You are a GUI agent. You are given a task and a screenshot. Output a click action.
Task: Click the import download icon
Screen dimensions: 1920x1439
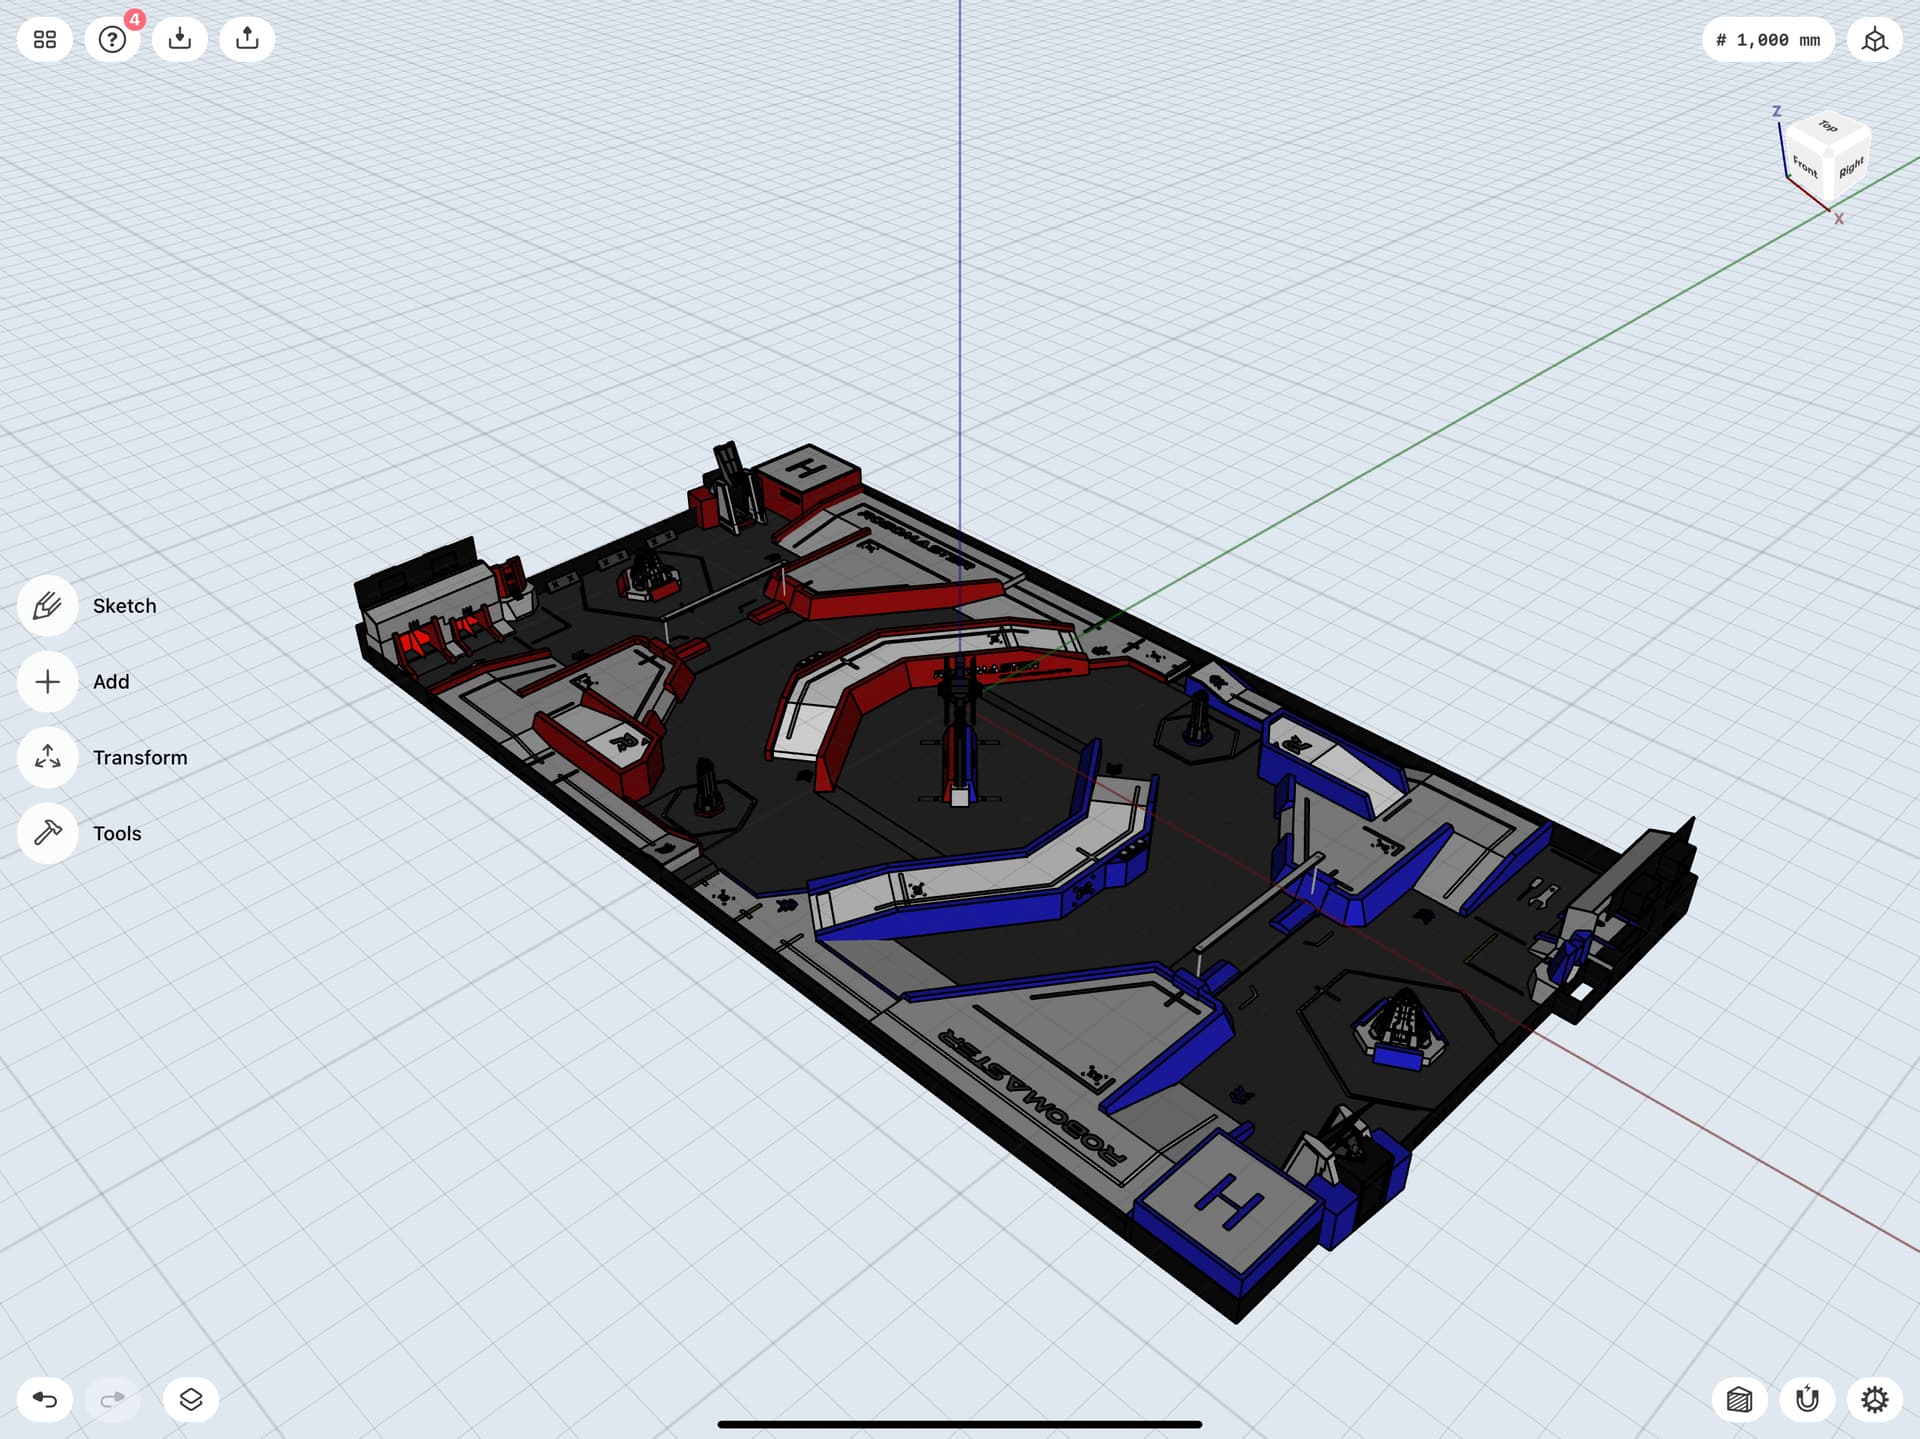coord(180,40)
